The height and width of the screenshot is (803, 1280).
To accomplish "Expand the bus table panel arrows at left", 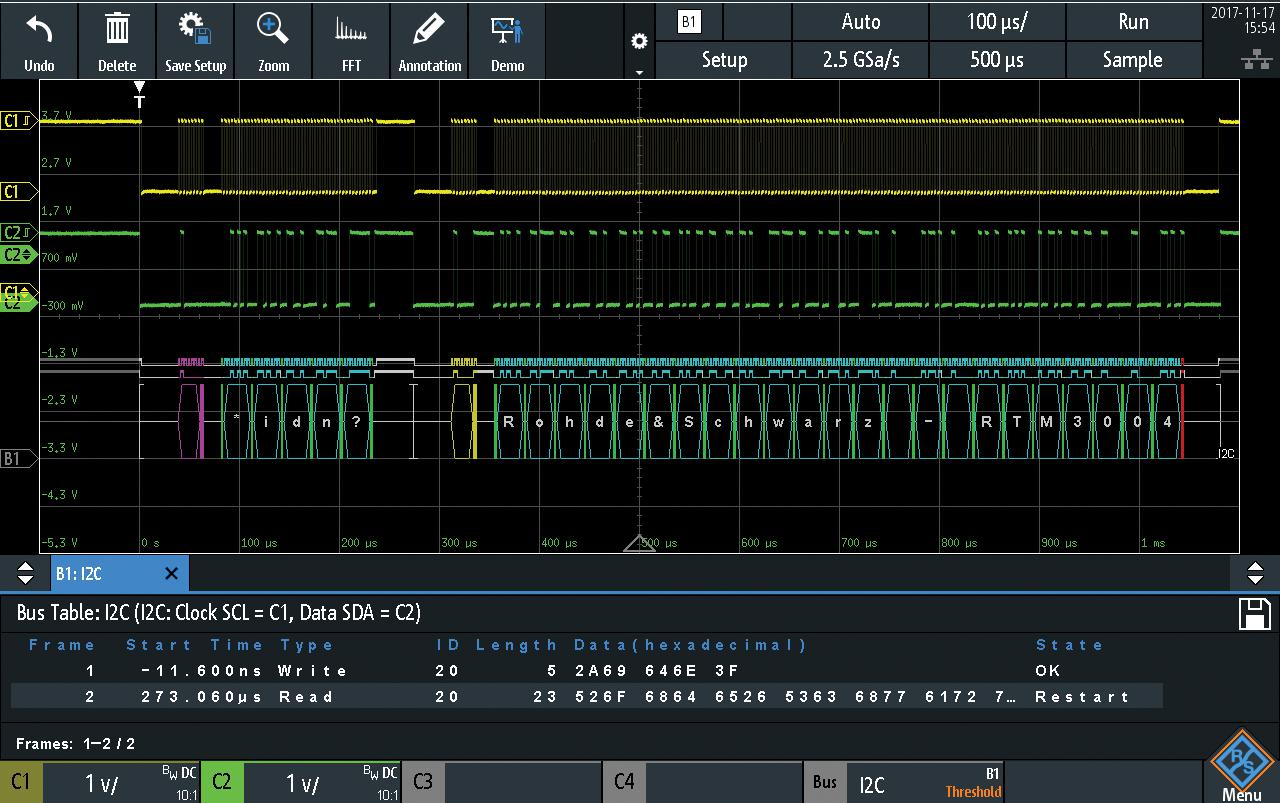I will coord(26,574).
